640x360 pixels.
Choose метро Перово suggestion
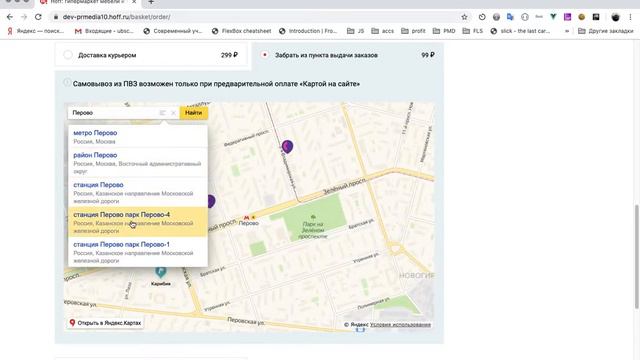(x=138, y=137)
